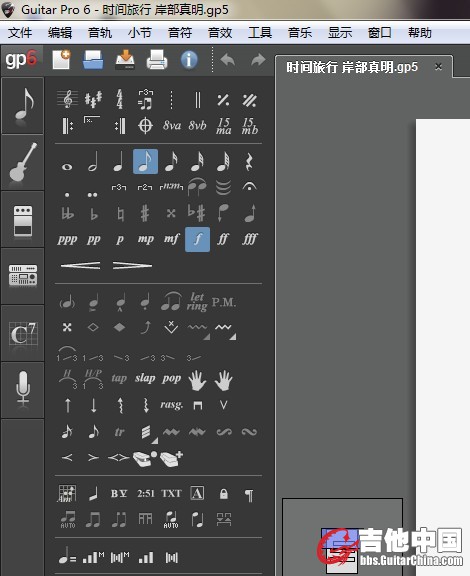Select half note duration
Viewport: 470px width, 576px height.
pos(93,162)
